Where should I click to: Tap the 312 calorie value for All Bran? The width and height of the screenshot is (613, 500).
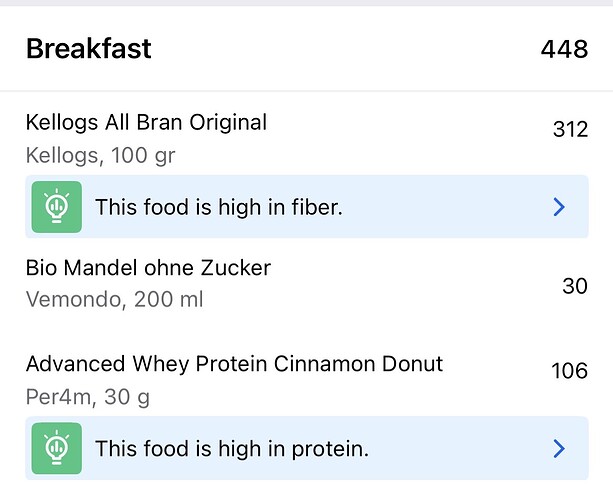tap(570, 129)
